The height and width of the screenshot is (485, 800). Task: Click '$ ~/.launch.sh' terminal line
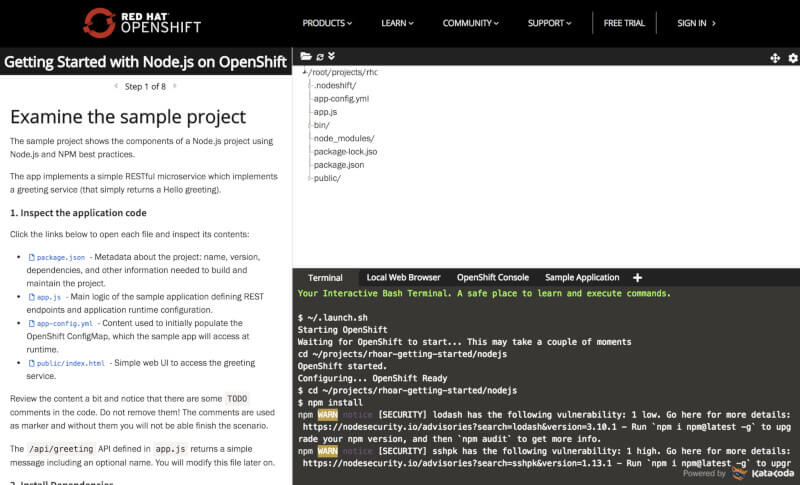pos(333,317)
